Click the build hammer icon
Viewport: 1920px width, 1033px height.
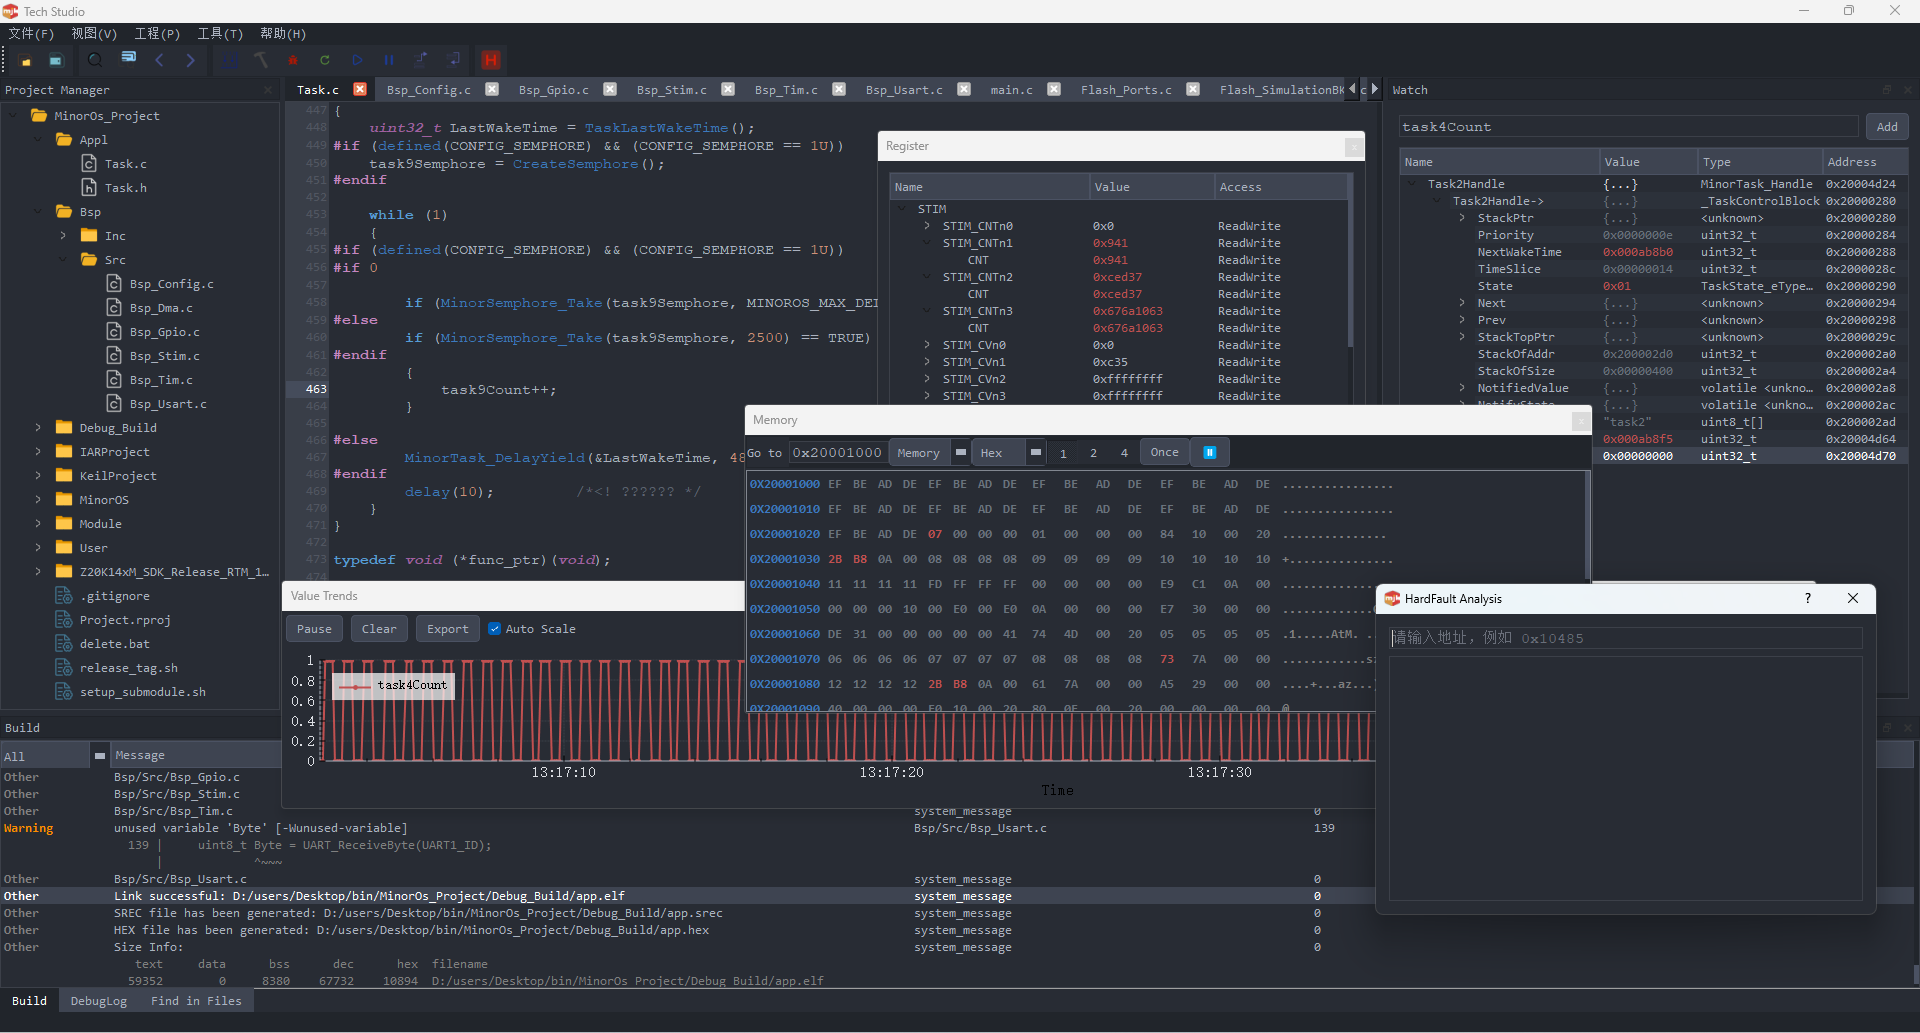tap(261, 60)
